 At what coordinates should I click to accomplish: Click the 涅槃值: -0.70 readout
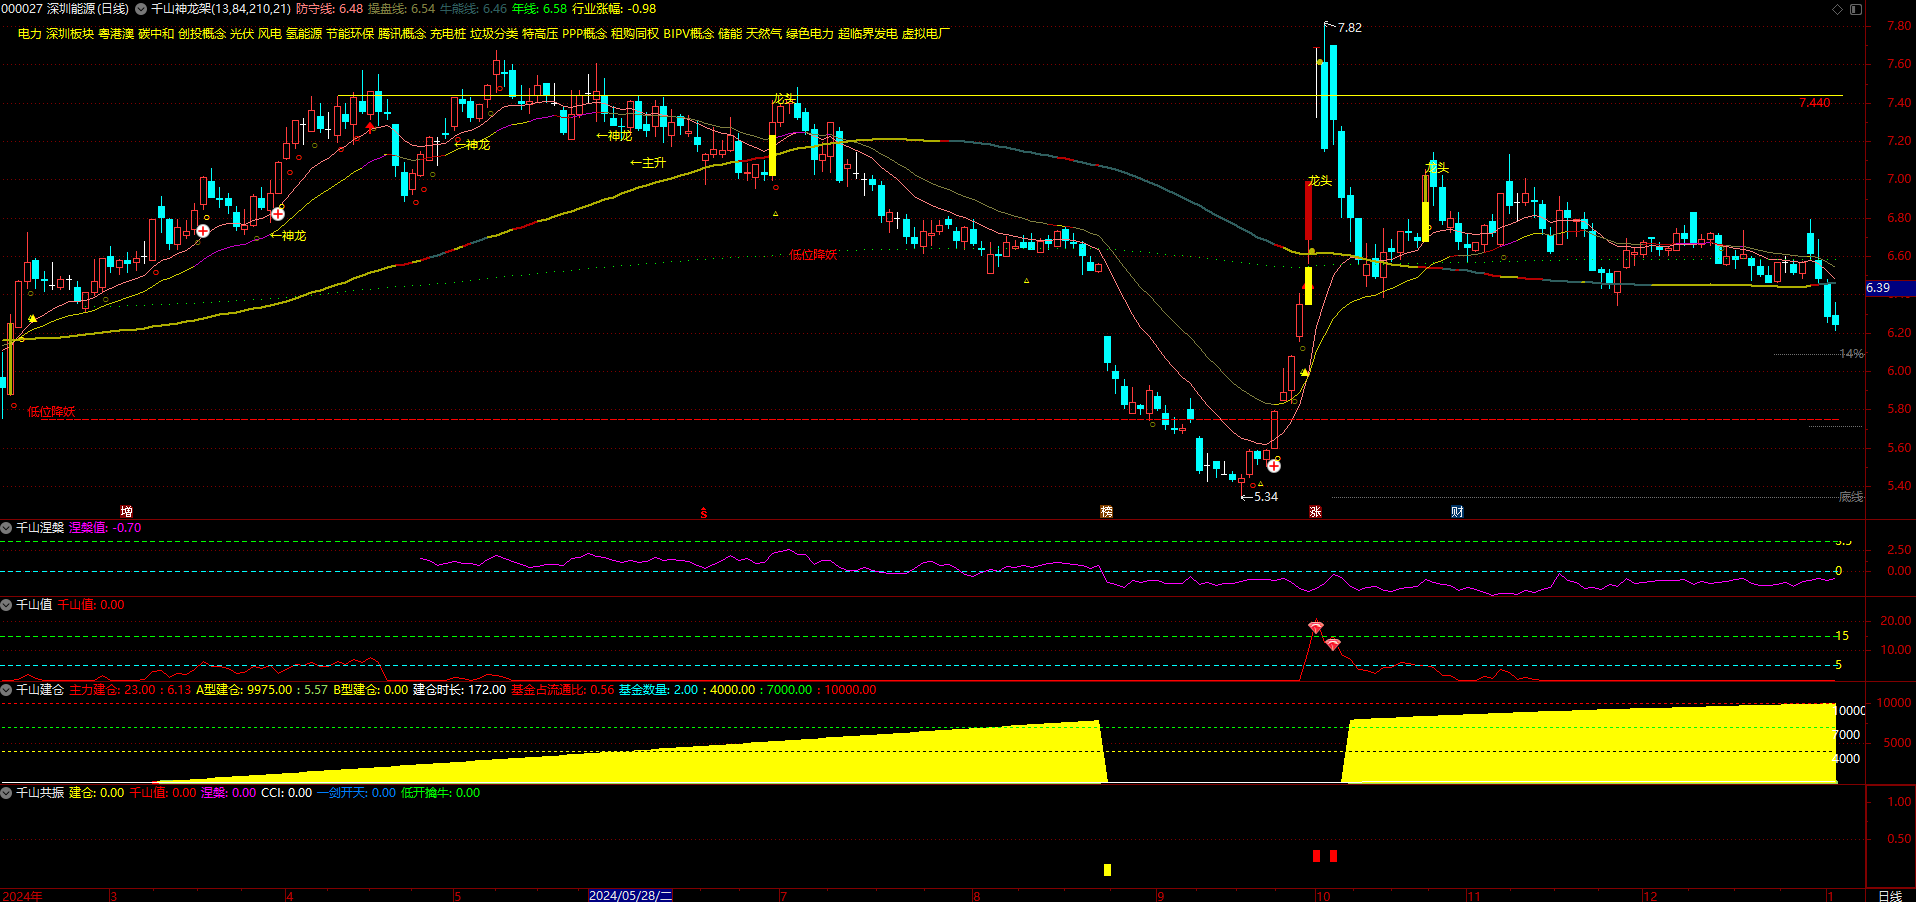(x=105, y=528)
